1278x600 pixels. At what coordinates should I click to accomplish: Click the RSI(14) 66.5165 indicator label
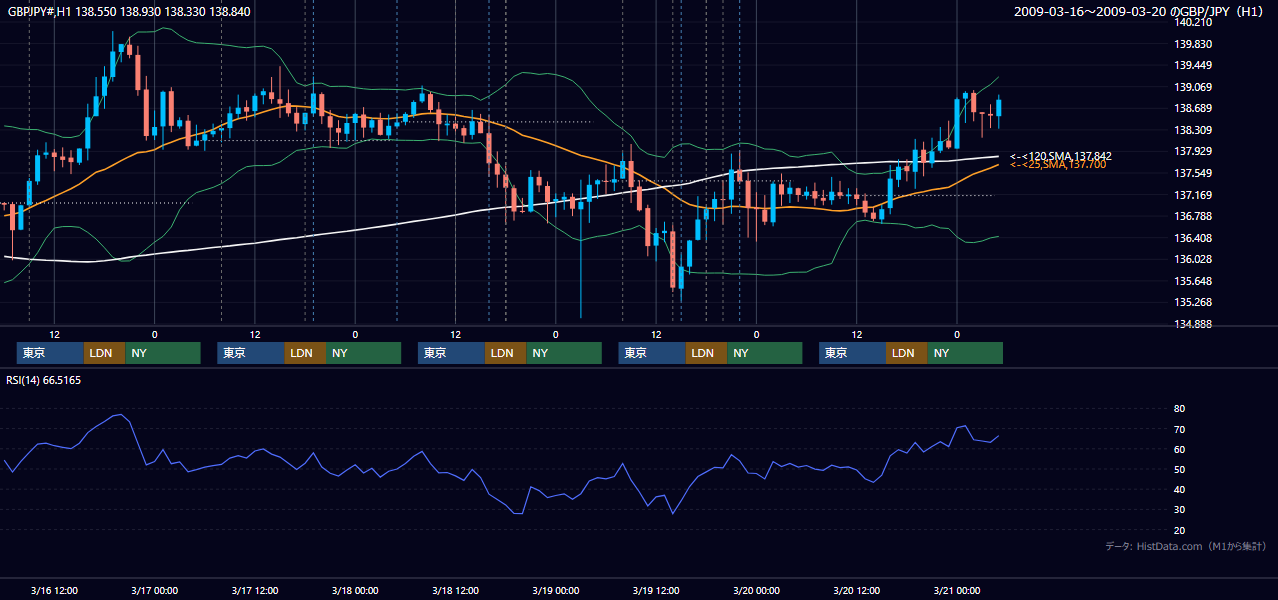click(44, 380)
